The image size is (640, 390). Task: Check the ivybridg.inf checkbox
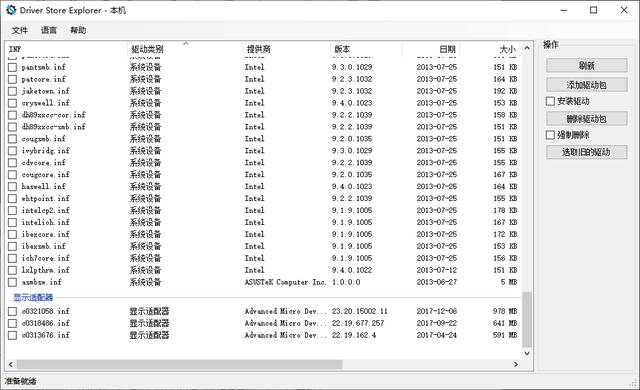pos(13,151)
